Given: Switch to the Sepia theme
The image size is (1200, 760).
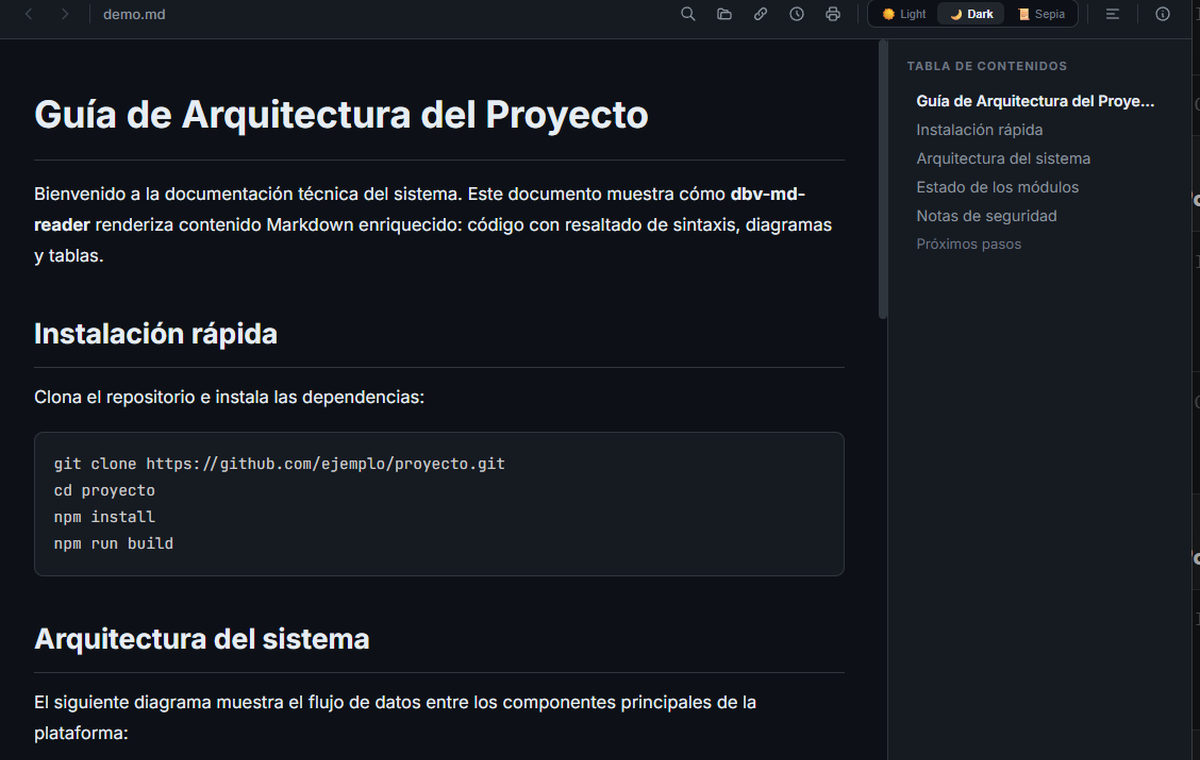Looking at the screenshot, I should [1041, 14].
